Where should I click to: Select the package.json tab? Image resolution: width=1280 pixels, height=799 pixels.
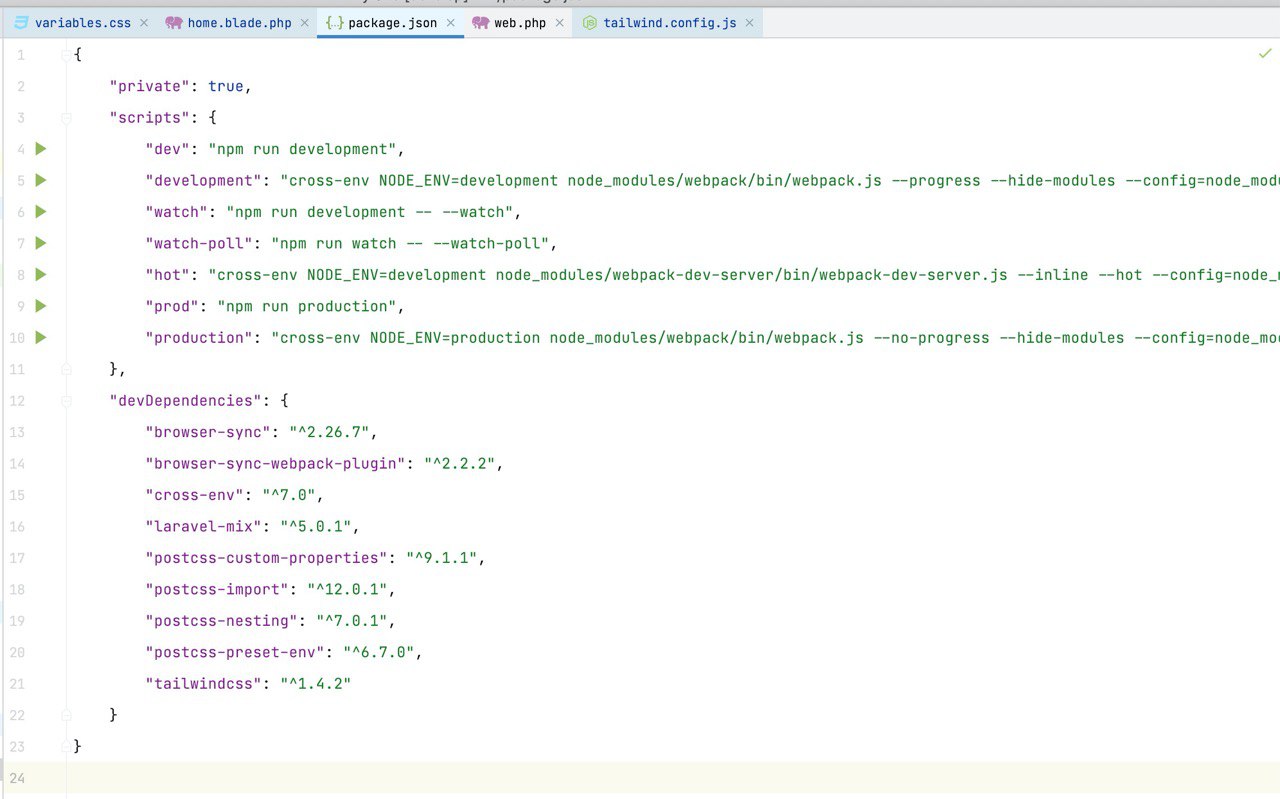(x=392, y=22)
